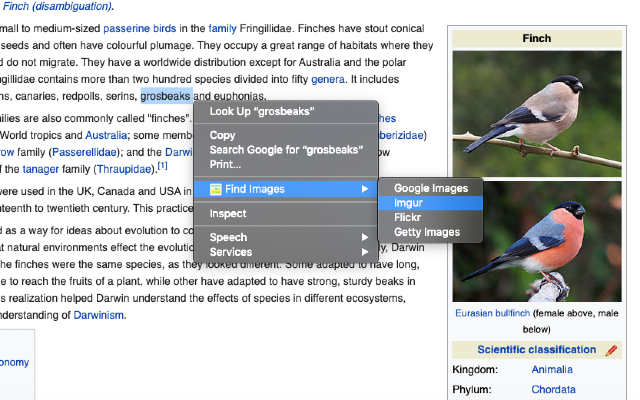Click Inspect in the context menu
The width and height of the screenshot is (640, 400).
[228, 213]
